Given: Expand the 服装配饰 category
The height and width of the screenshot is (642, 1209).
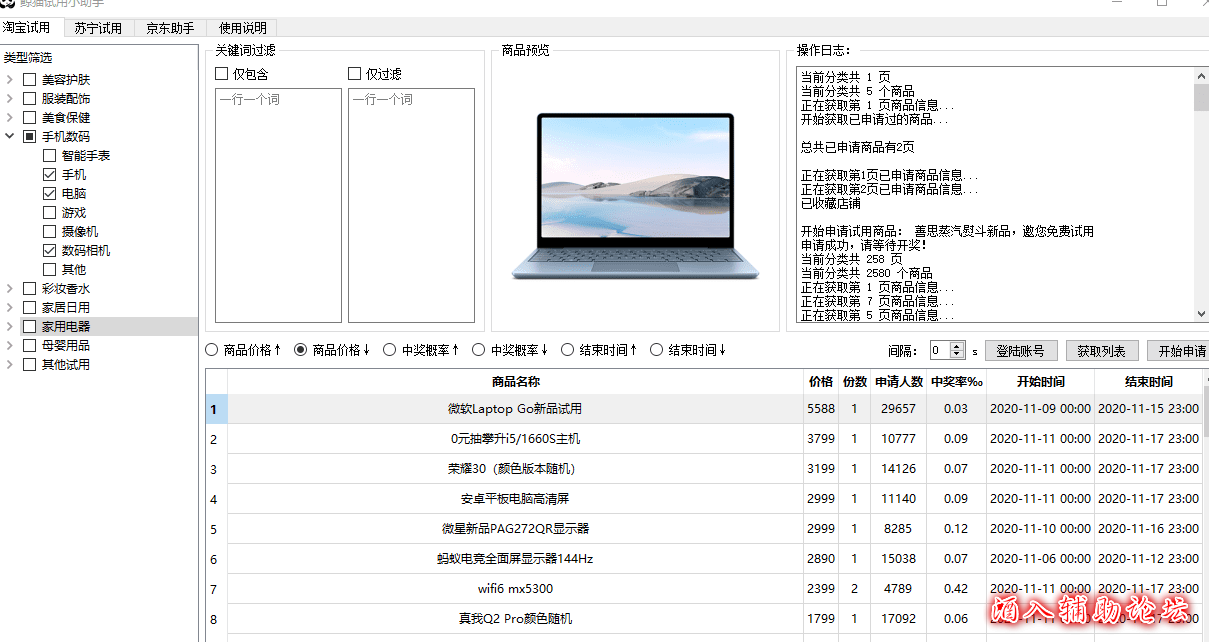Looking at the screenshot, I should [9, 98].
